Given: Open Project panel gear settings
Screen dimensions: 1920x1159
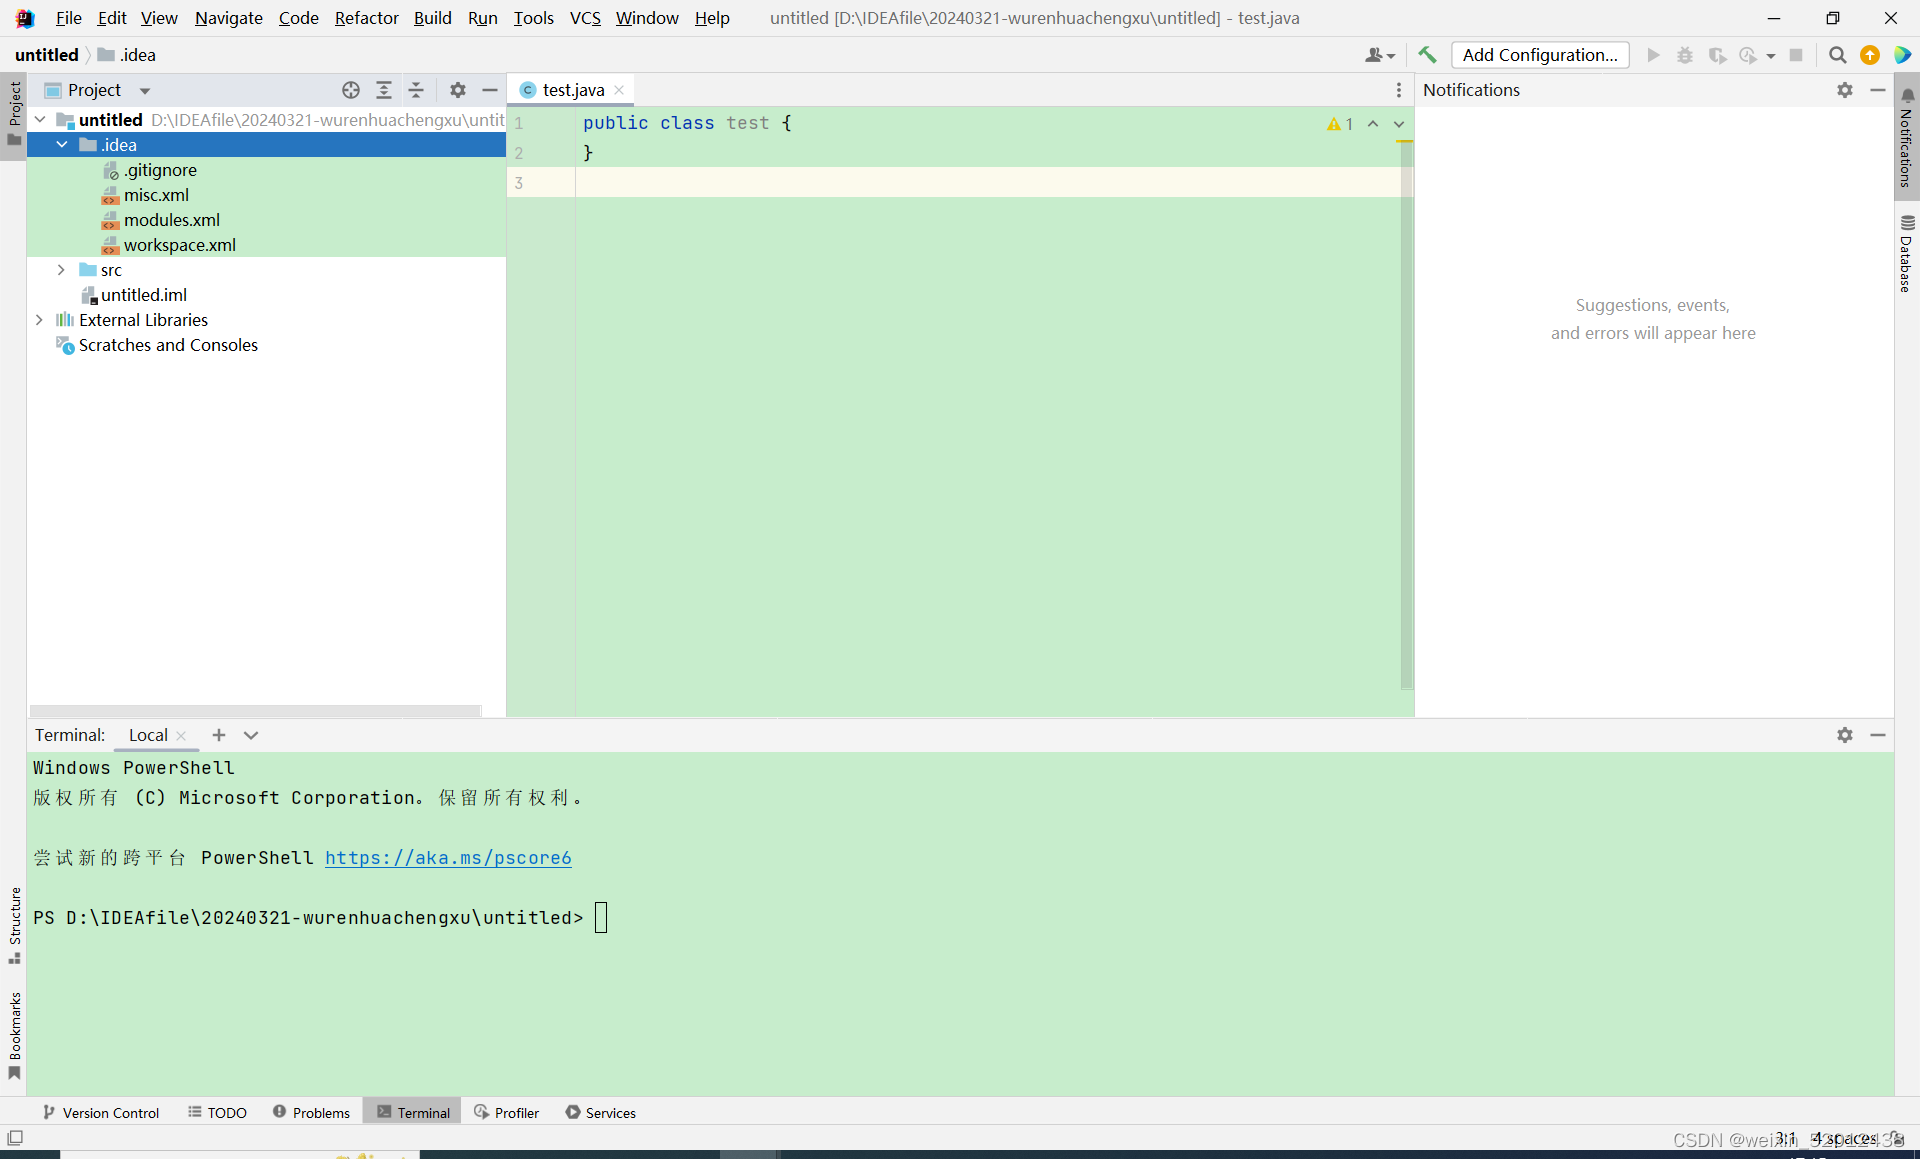Looking at the screenshot, I should [x=458, y=90].
